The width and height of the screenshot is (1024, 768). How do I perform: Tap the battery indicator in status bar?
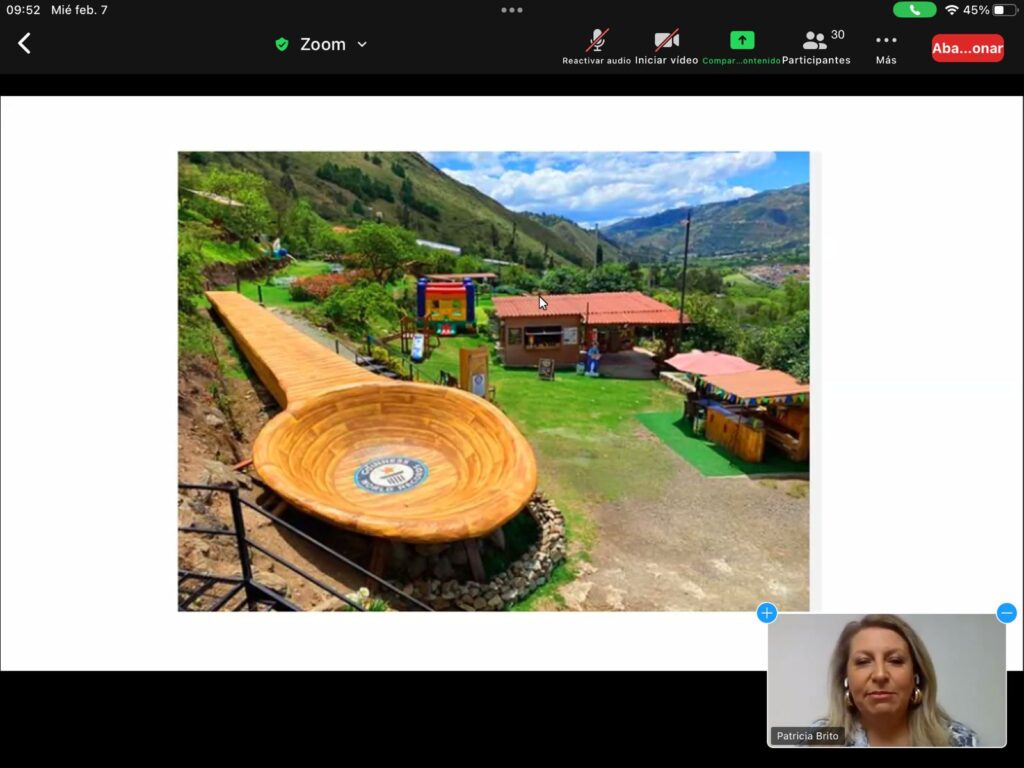tap(1004, 10)
